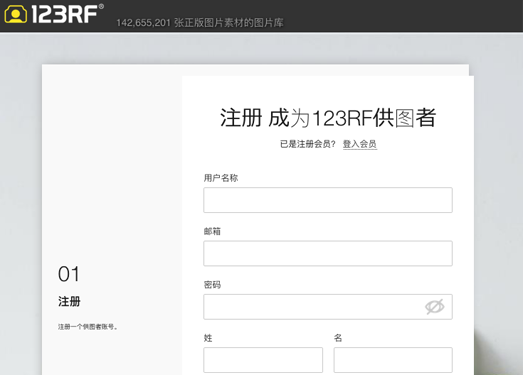This screenshot has height=375, width=523.
Task: Select the 142,655,201 image count tagline
Action: [x=200, y=23]
